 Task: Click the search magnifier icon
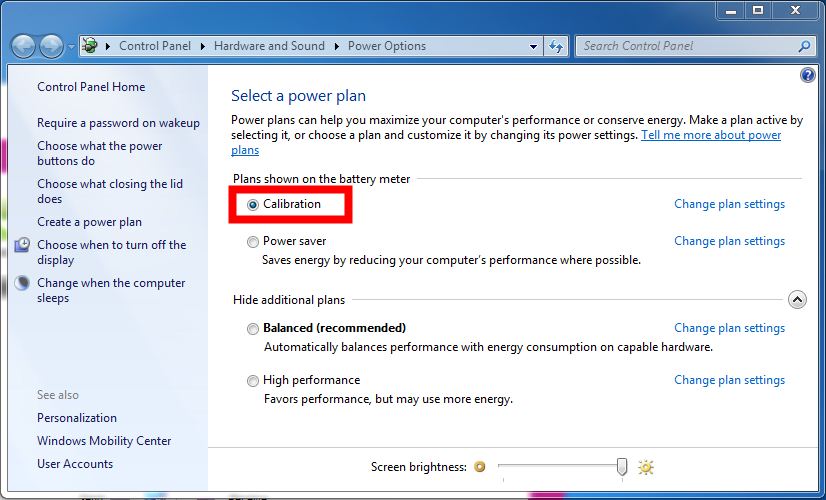point(804,46)
